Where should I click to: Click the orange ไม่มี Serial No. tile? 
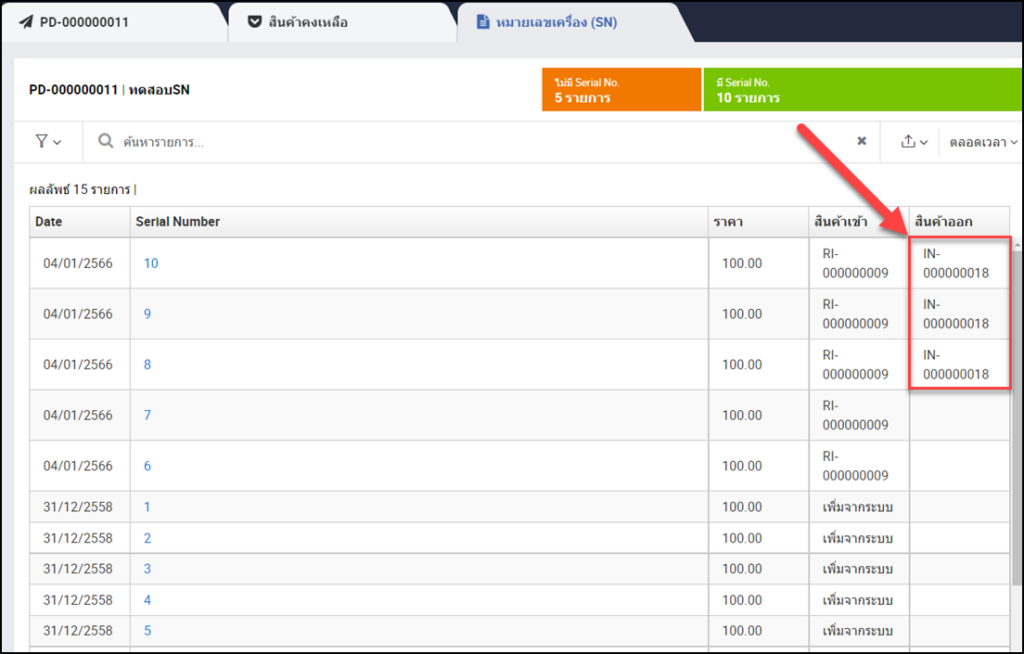621,90
